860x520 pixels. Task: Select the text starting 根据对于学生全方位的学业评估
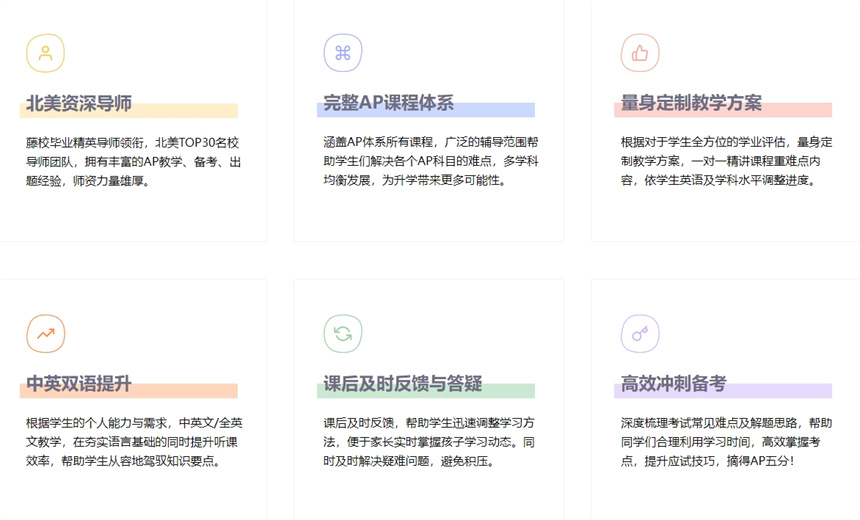(726, 162)
